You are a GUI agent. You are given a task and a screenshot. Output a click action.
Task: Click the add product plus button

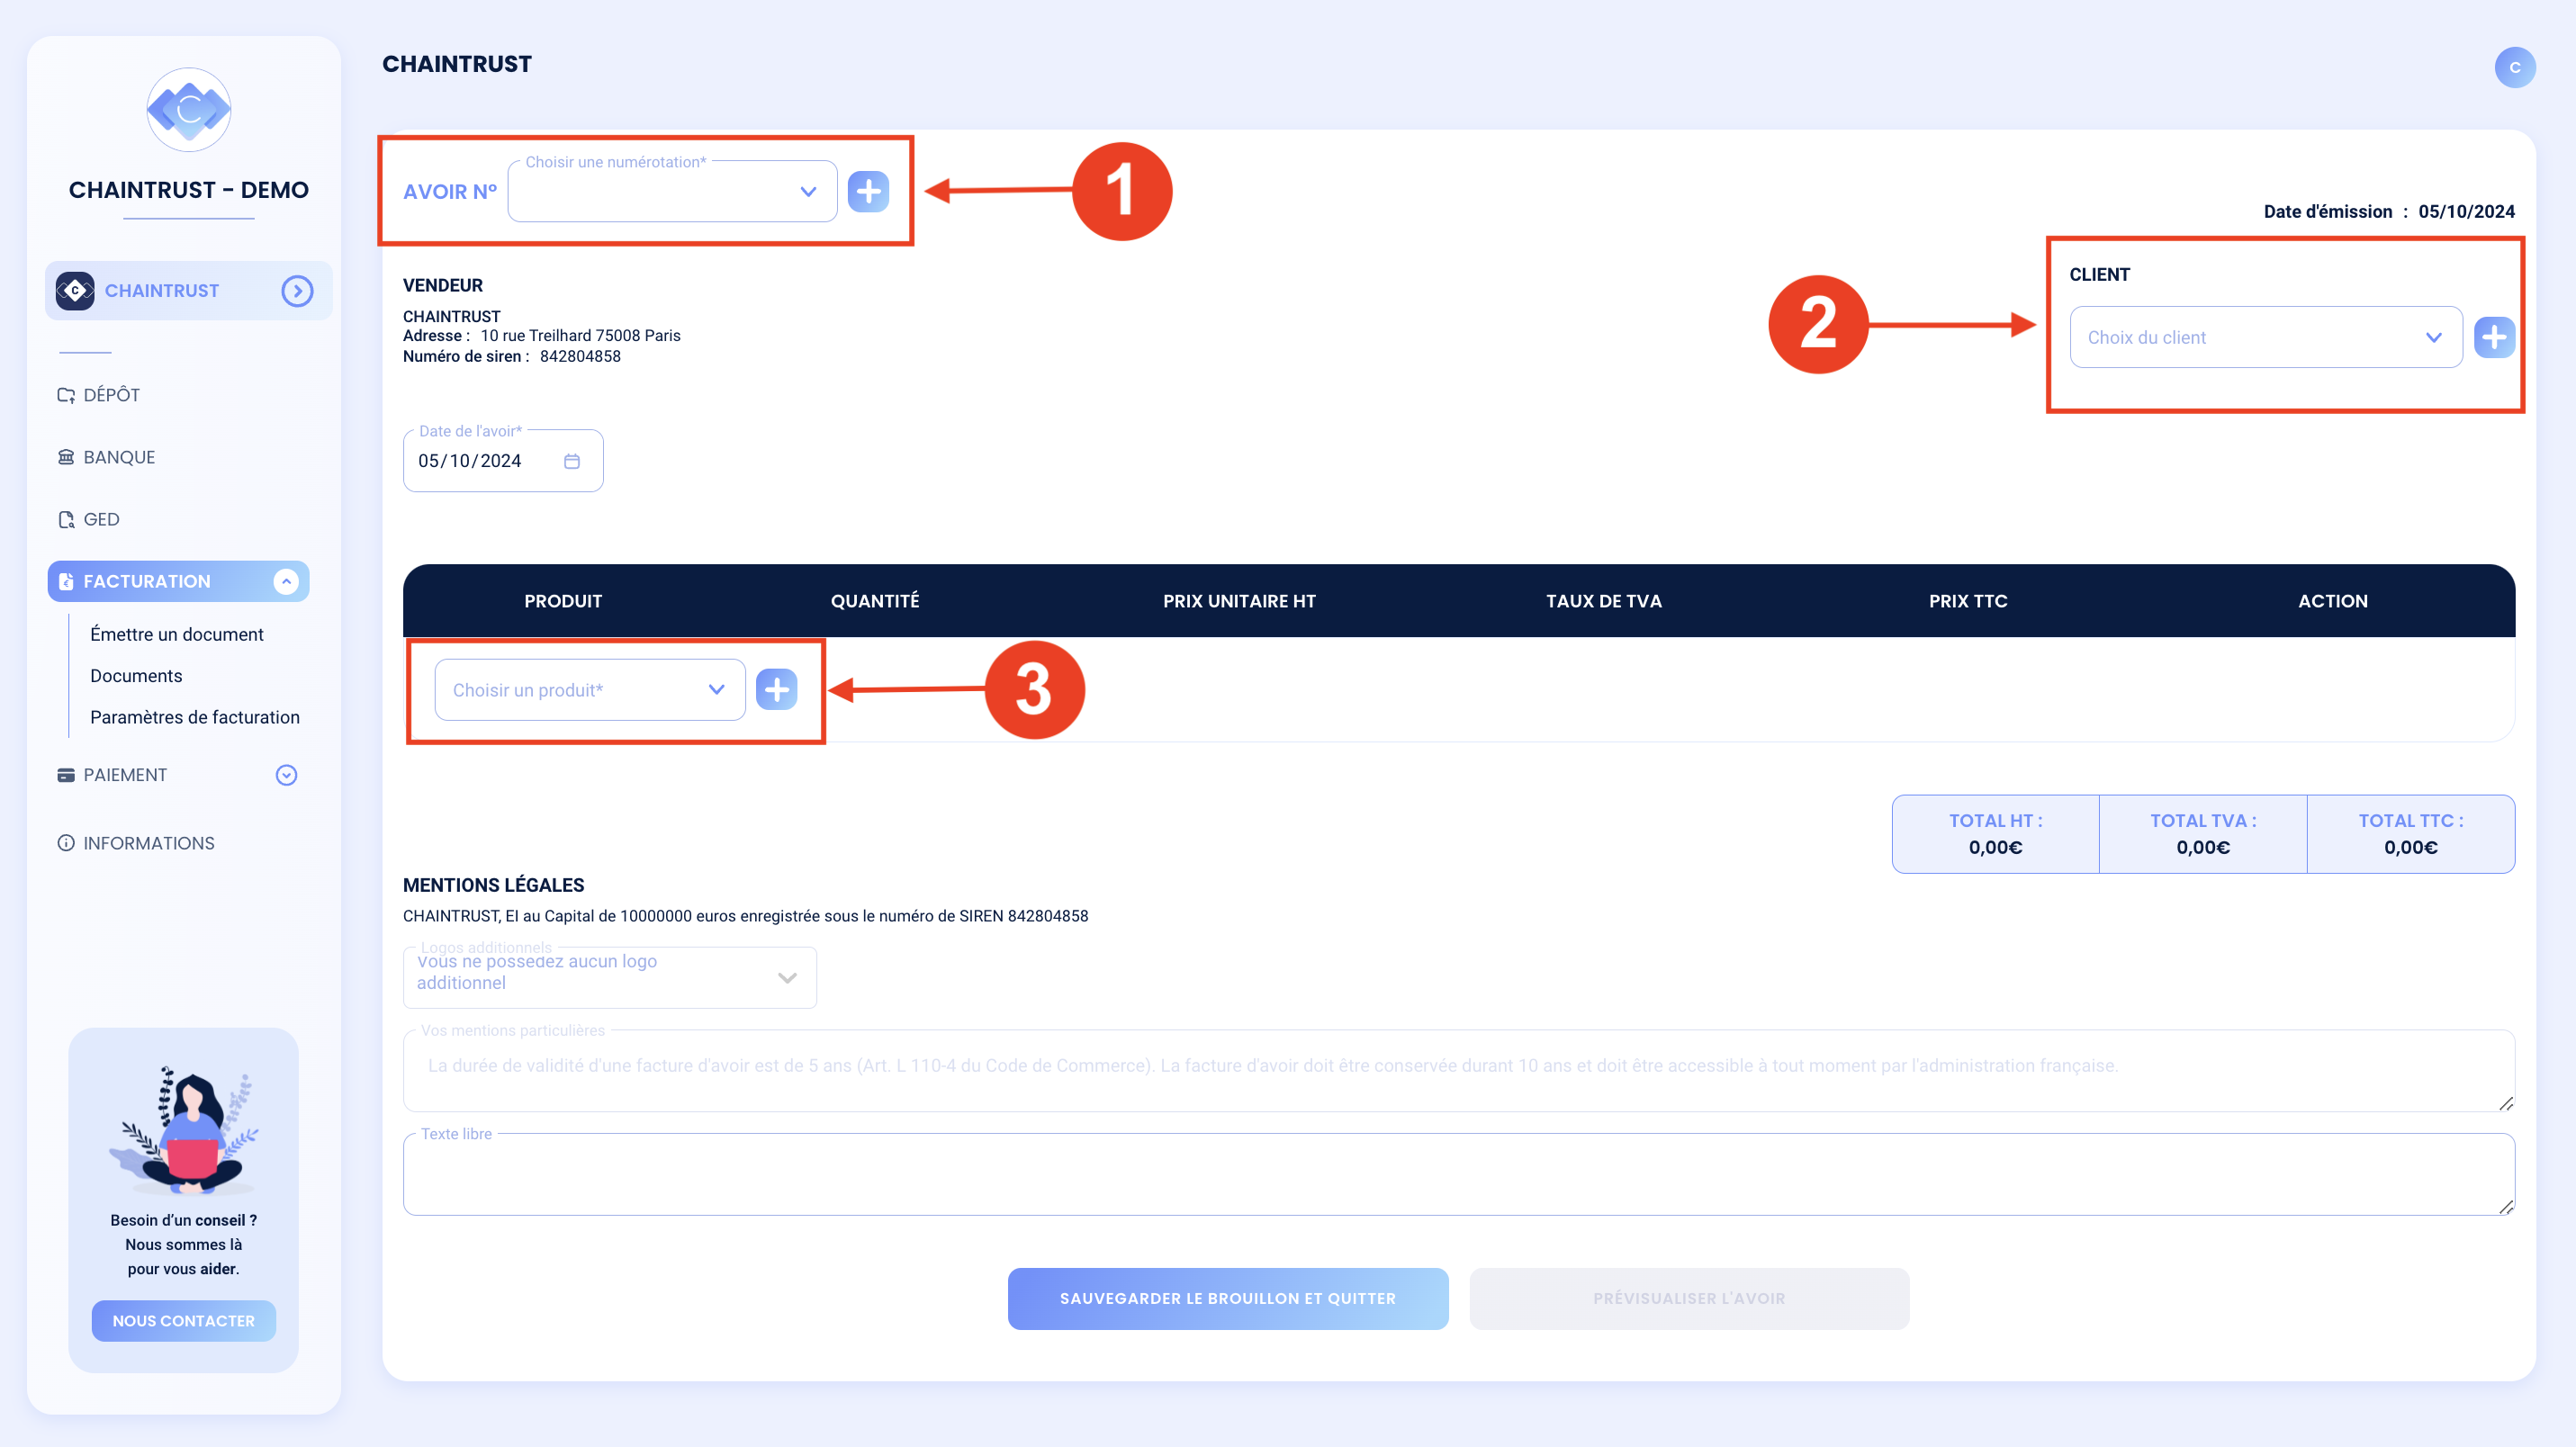pos(776,689)
